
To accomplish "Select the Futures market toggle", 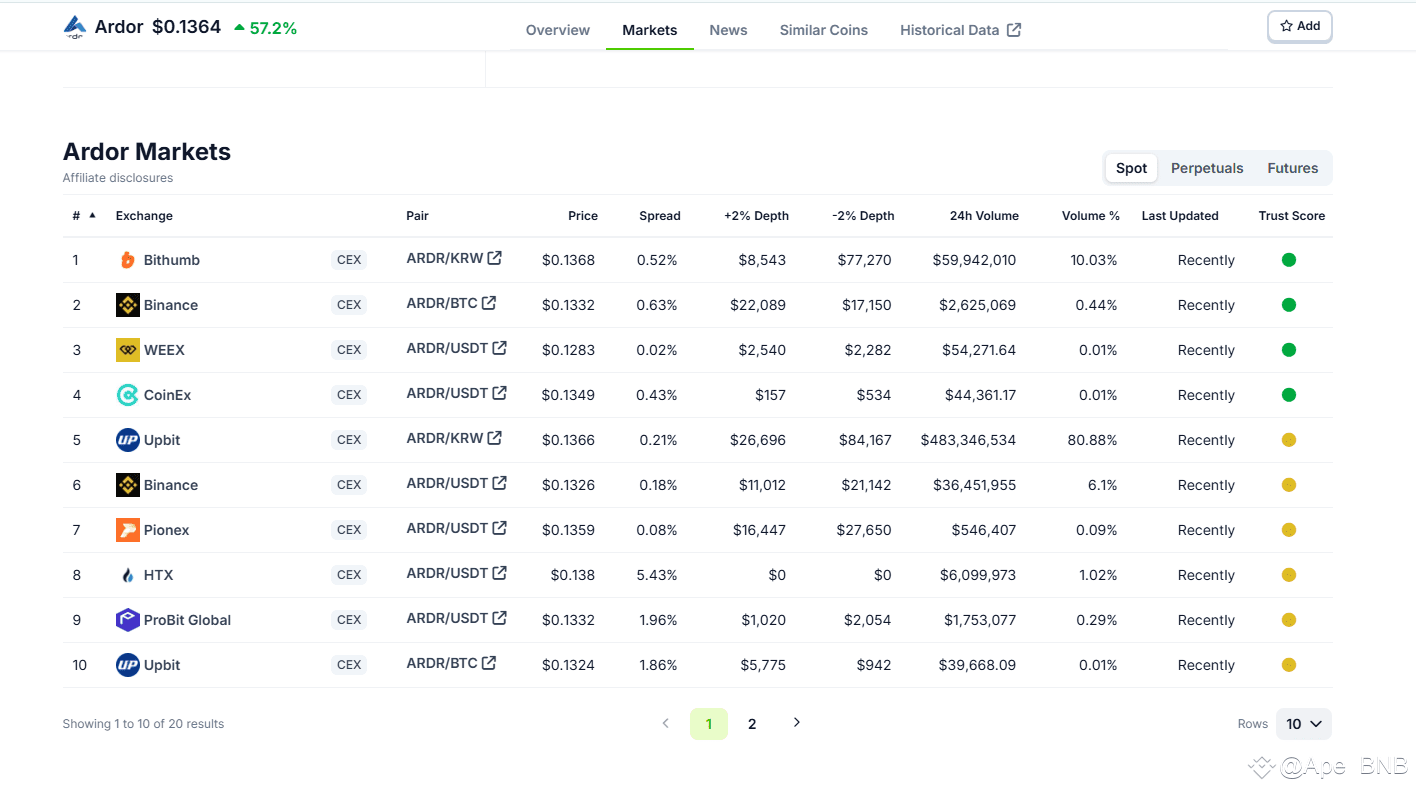I will point(1292,168).
